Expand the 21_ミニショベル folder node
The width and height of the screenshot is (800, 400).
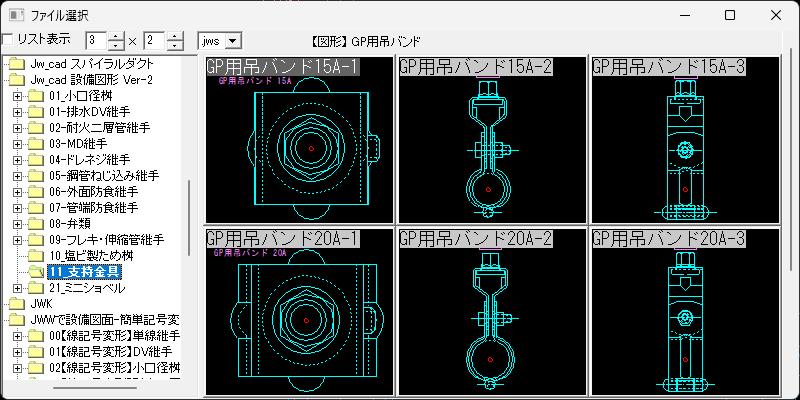coord(17,288)
